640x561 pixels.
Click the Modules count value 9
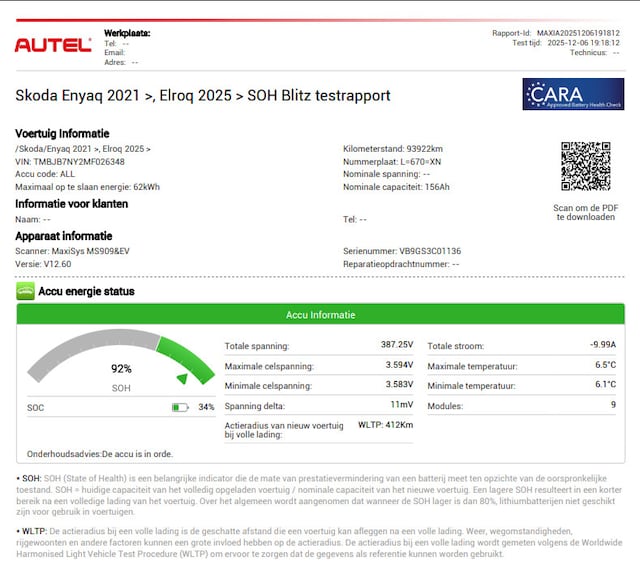[x=612, y=405]
